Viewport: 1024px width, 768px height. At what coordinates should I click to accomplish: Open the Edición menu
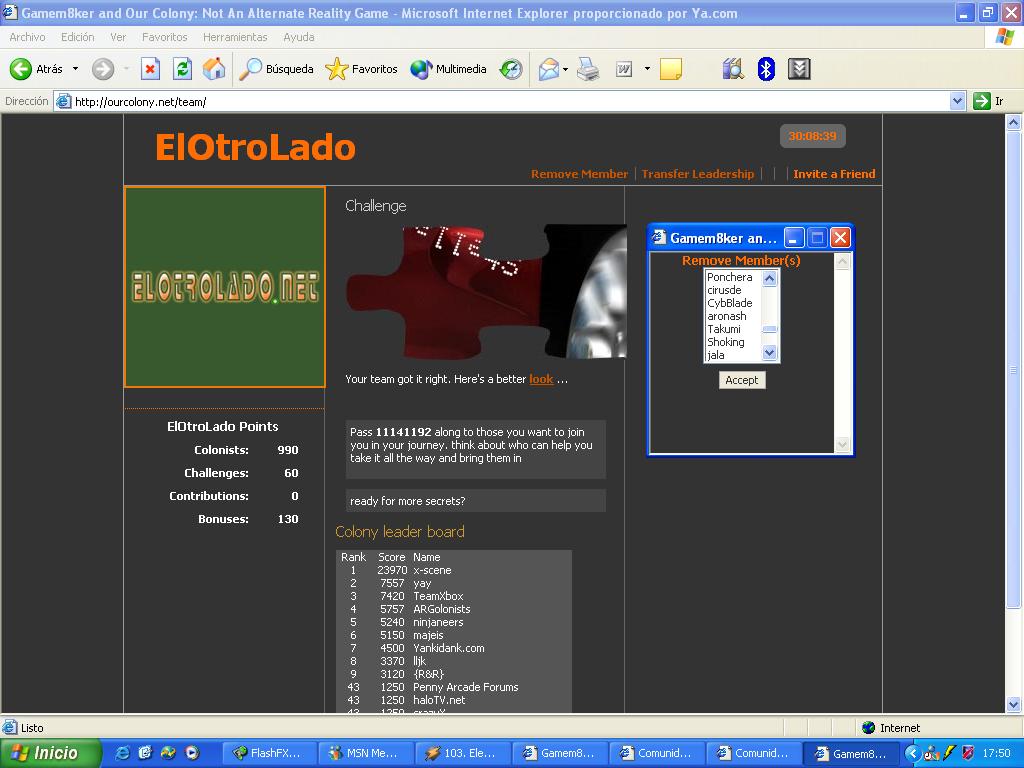pos(78,37)
